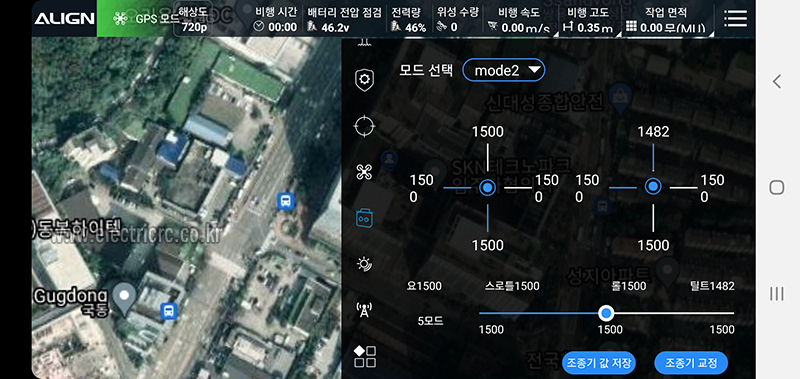Open the 해상도 720p resolution selector
The width and height of the screenshot is (800, 379).
click(194, 18)
